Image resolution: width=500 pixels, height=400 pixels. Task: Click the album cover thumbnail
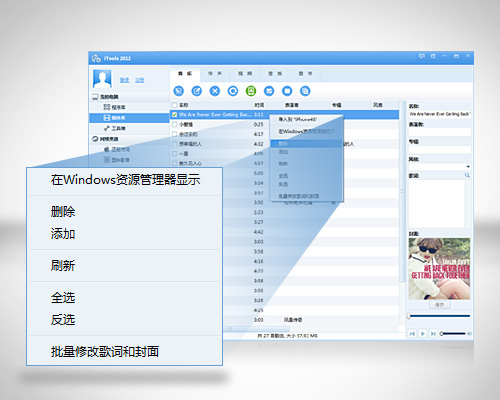[439, 268]
